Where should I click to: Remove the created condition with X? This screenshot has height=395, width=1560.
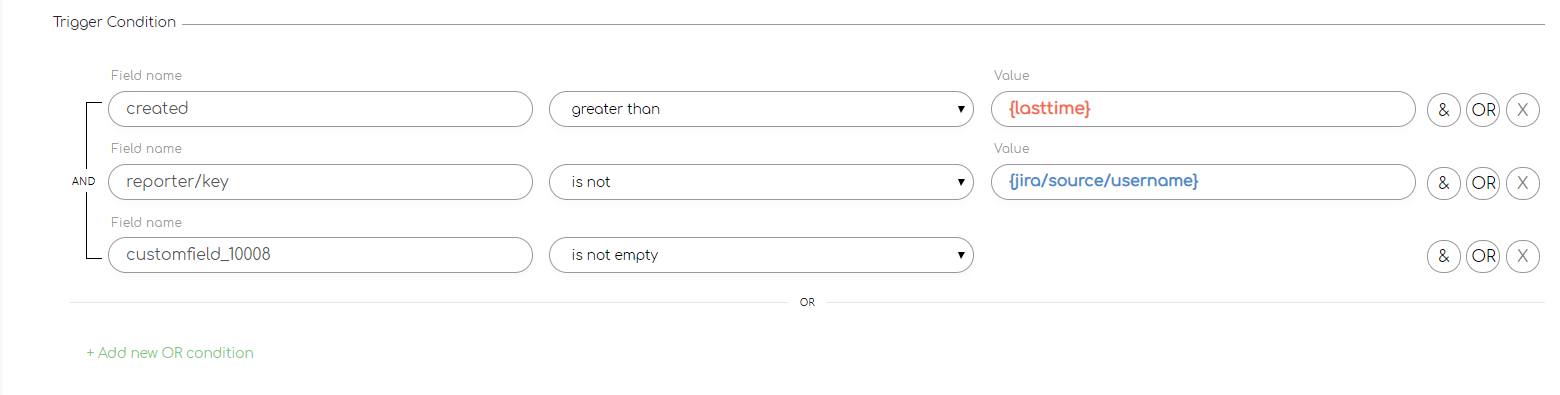click(1522, 109)
